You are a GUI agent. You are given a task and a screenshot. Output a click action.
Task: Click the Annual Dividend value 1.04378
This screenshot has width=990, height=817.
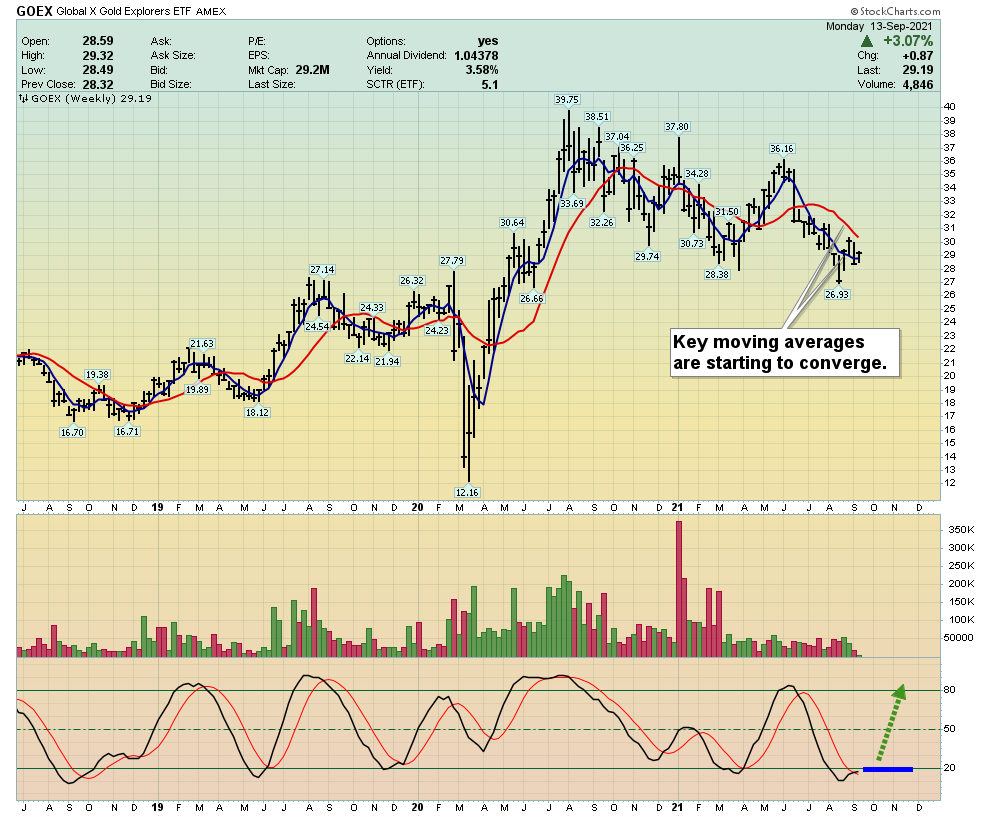click(476, 56)
